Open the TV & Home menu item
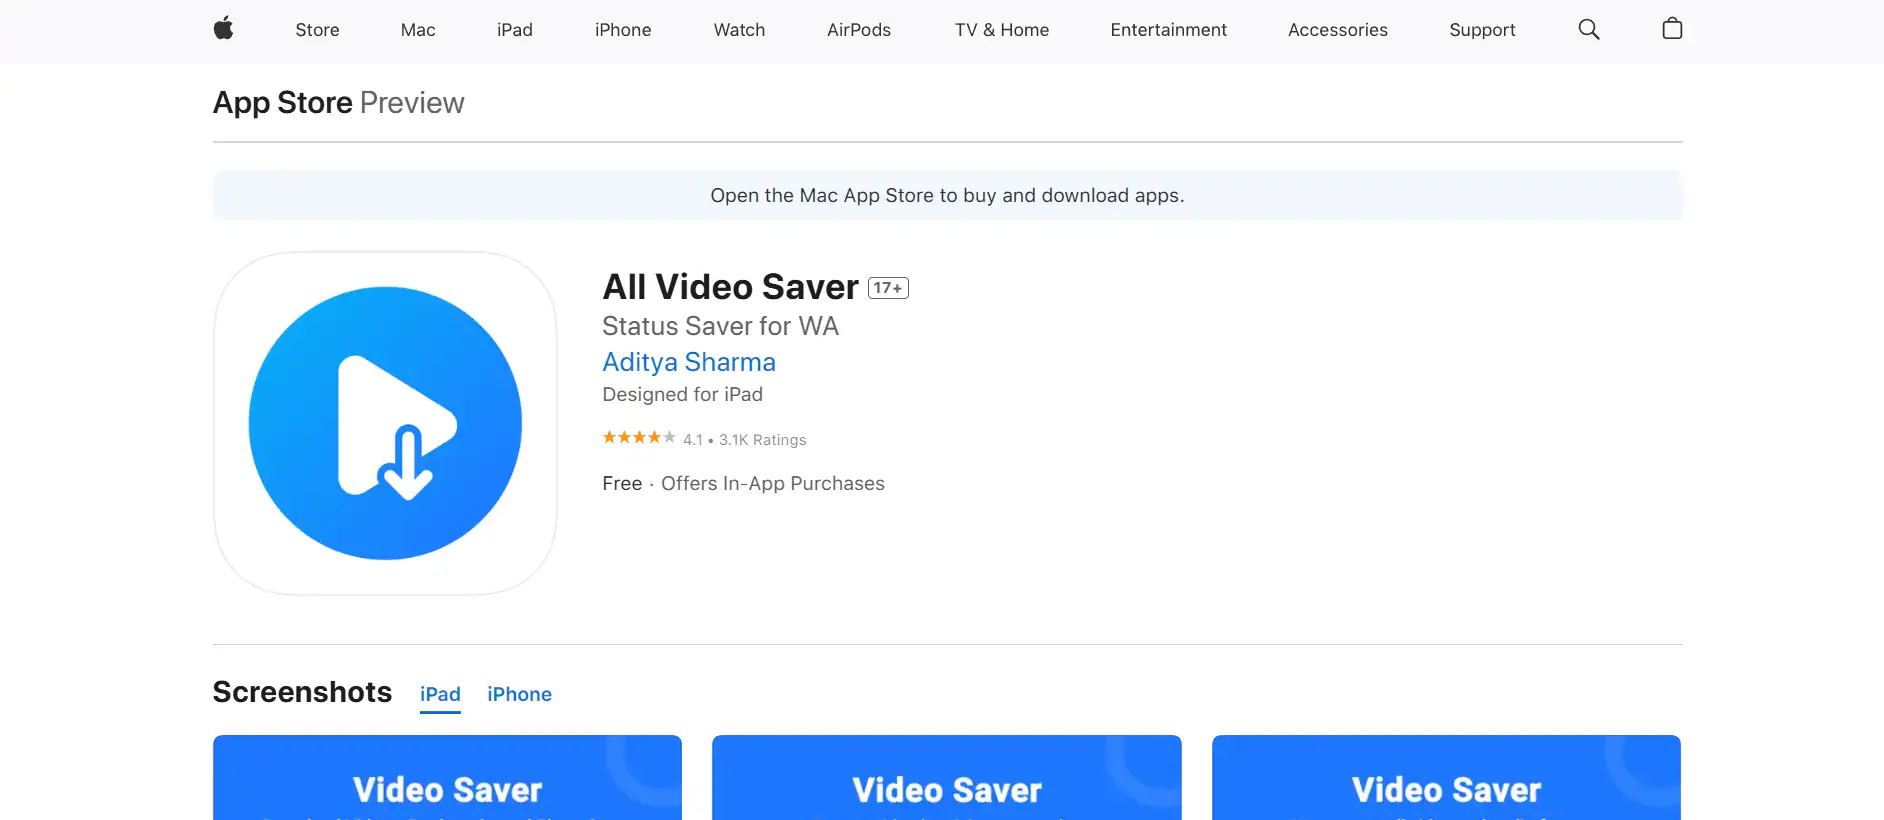Image resolution: width=1884 pixels, height=820 pixels. [x=1002, y=30]
